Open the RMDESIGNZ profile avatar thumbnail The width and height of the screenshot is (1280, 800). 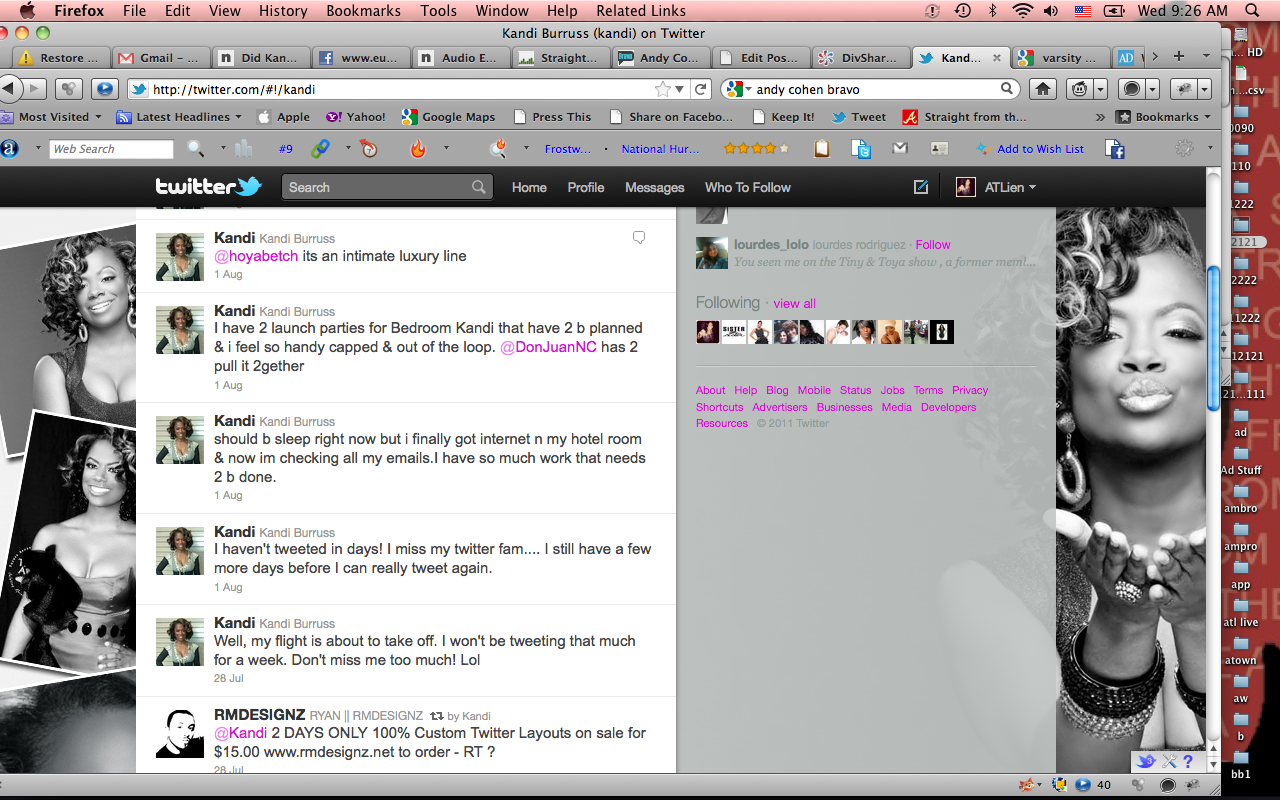coord(180,733)
